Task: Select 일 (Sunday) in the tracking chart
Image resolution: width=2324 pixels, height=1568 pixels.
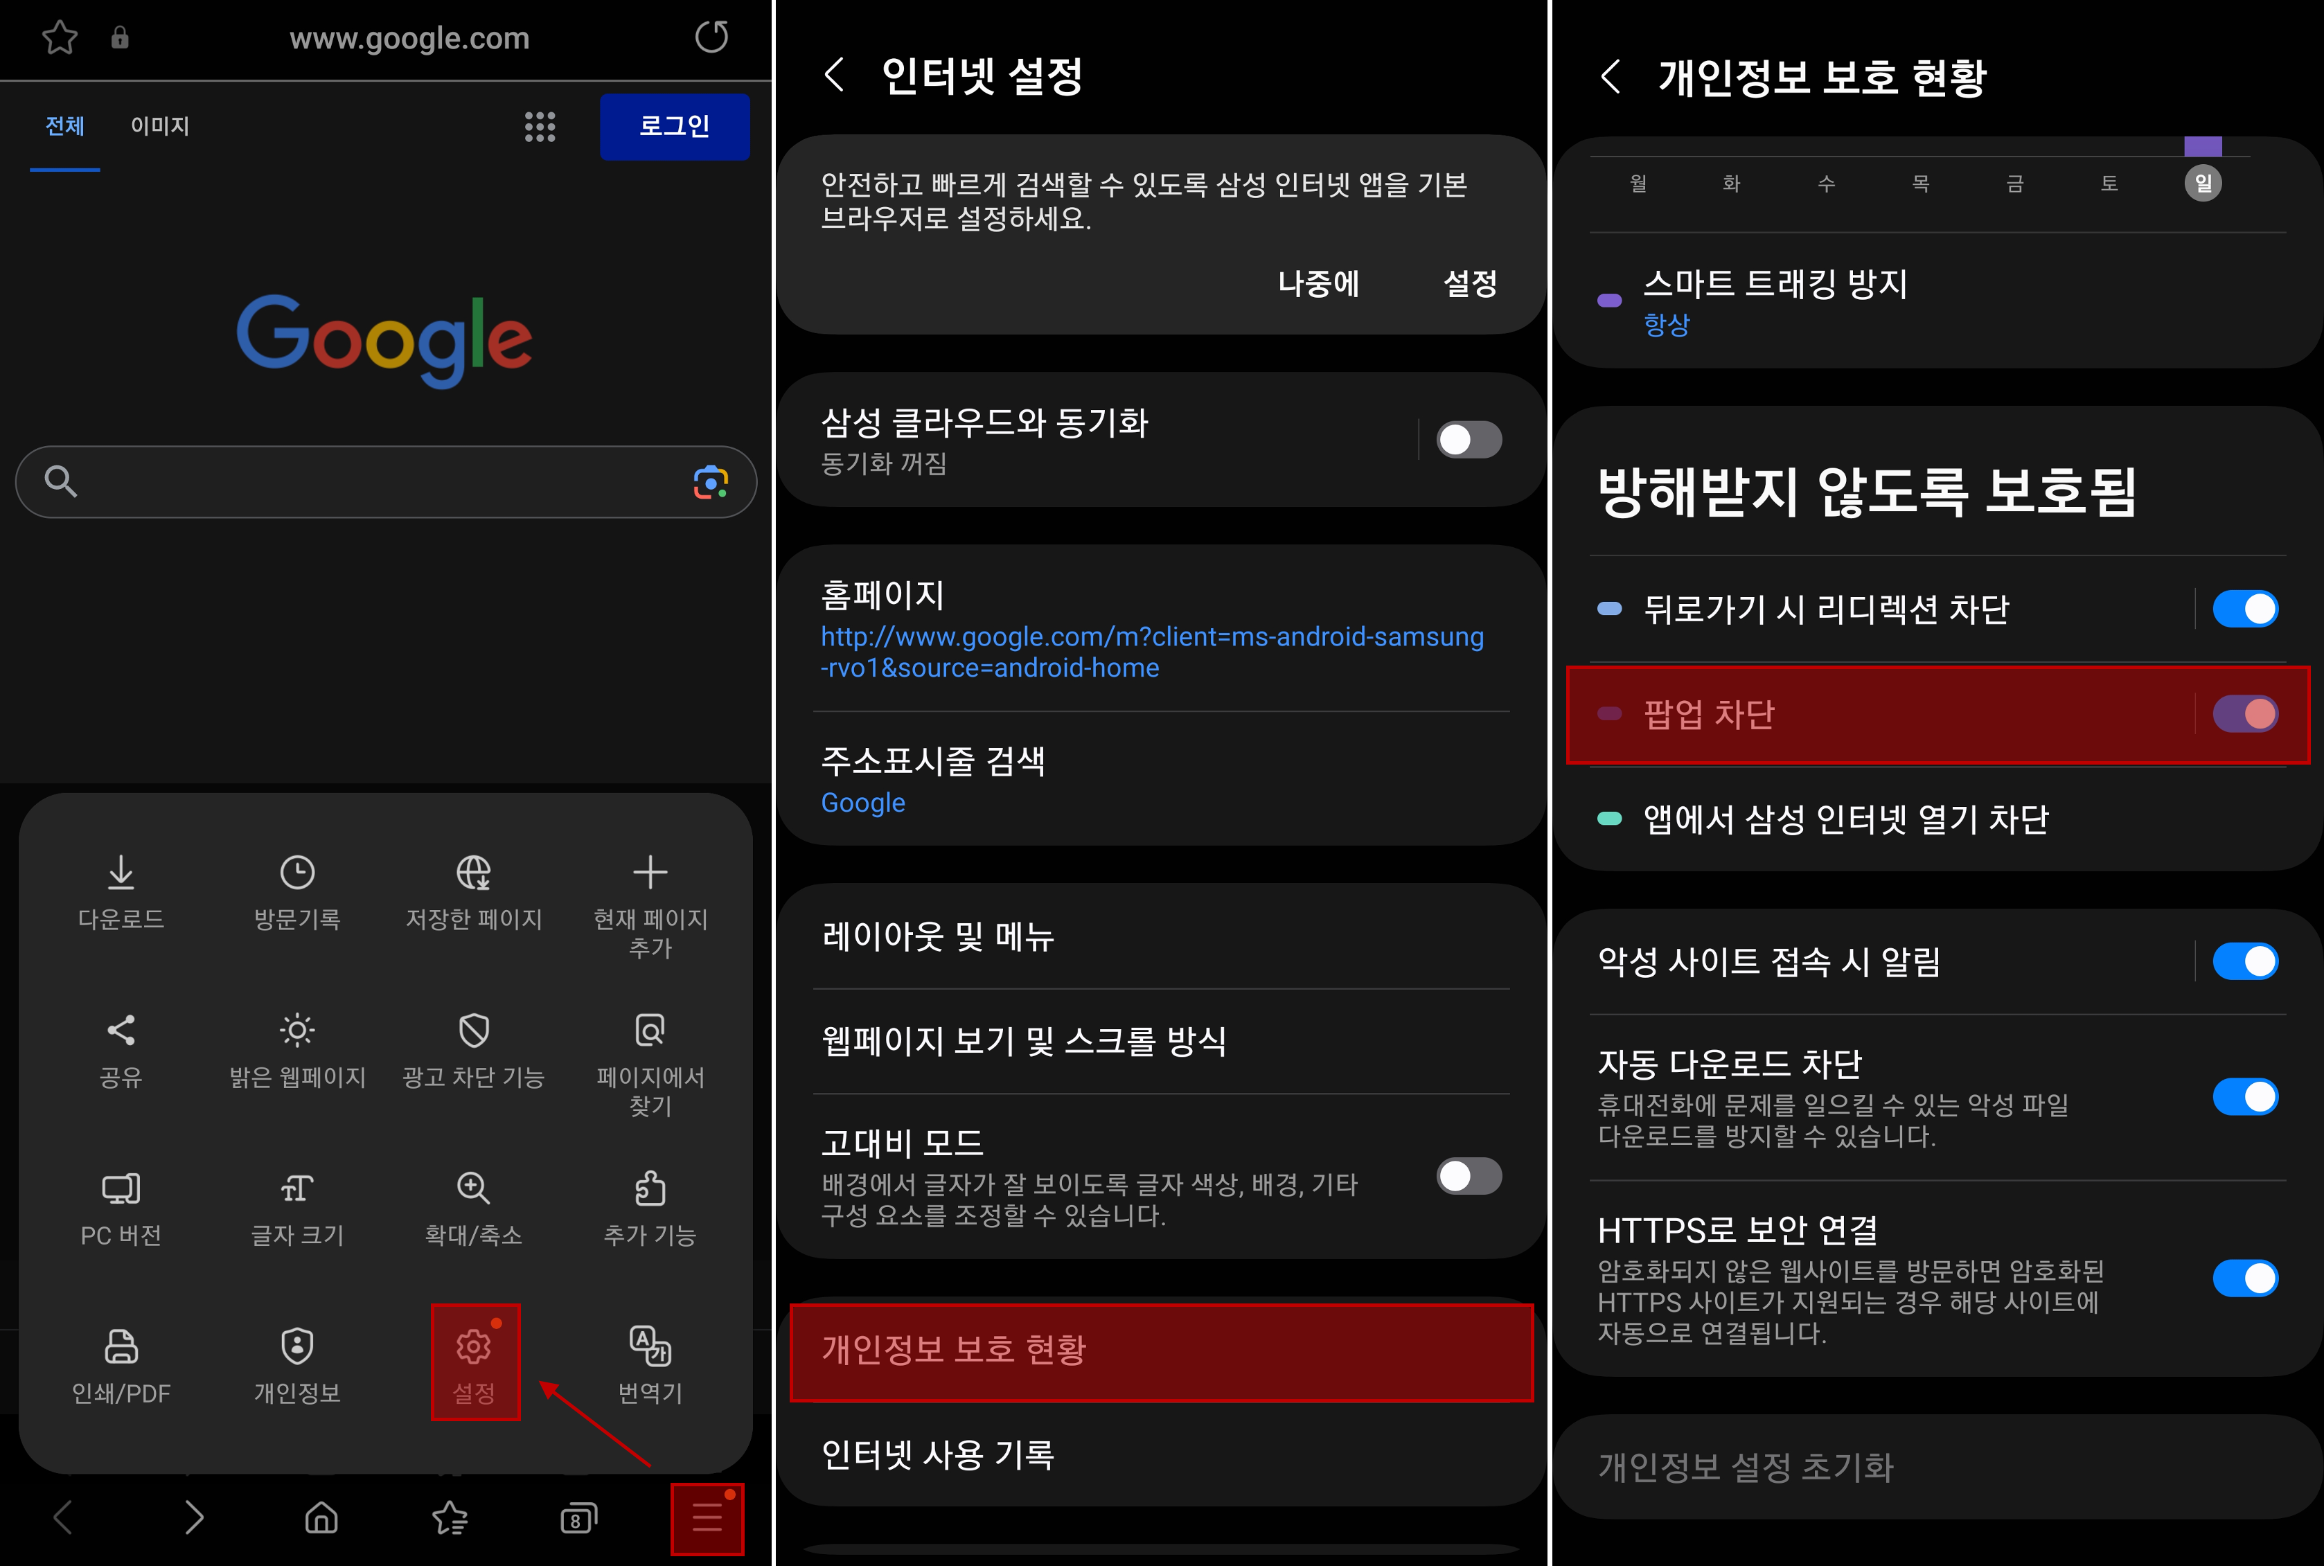Action: click(2204, 183)
